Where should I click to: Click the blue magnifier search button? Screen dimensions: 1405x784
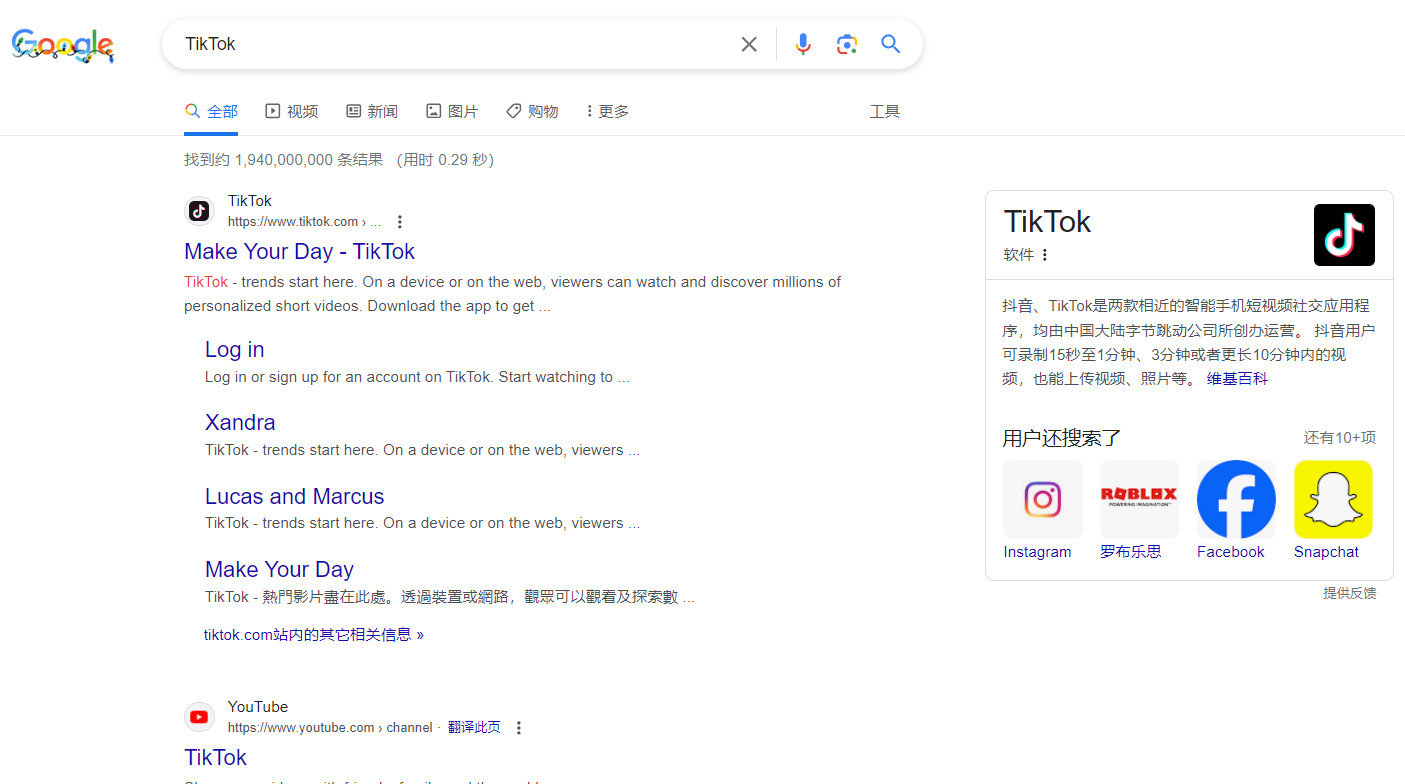[891, 44]
